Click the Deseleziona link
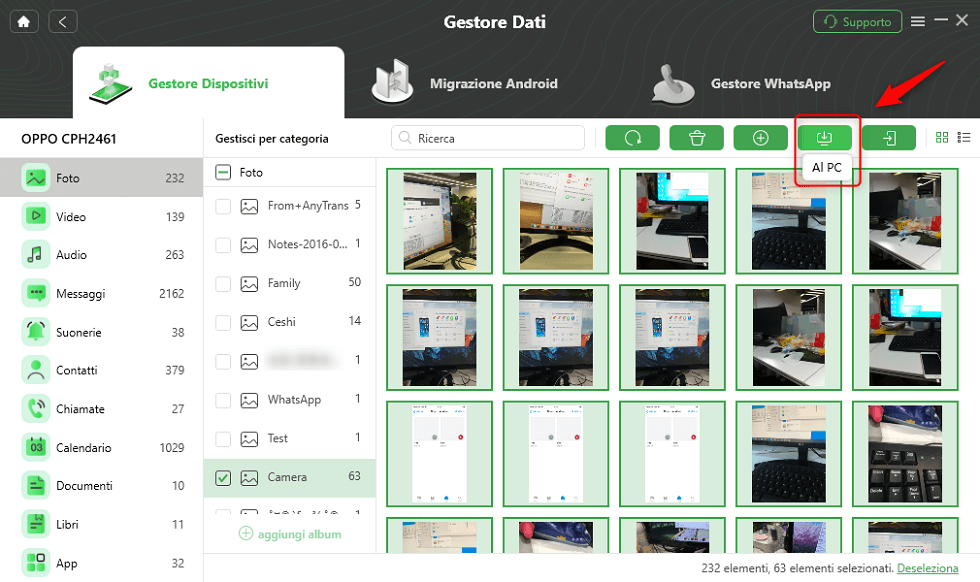 [928, 568]
